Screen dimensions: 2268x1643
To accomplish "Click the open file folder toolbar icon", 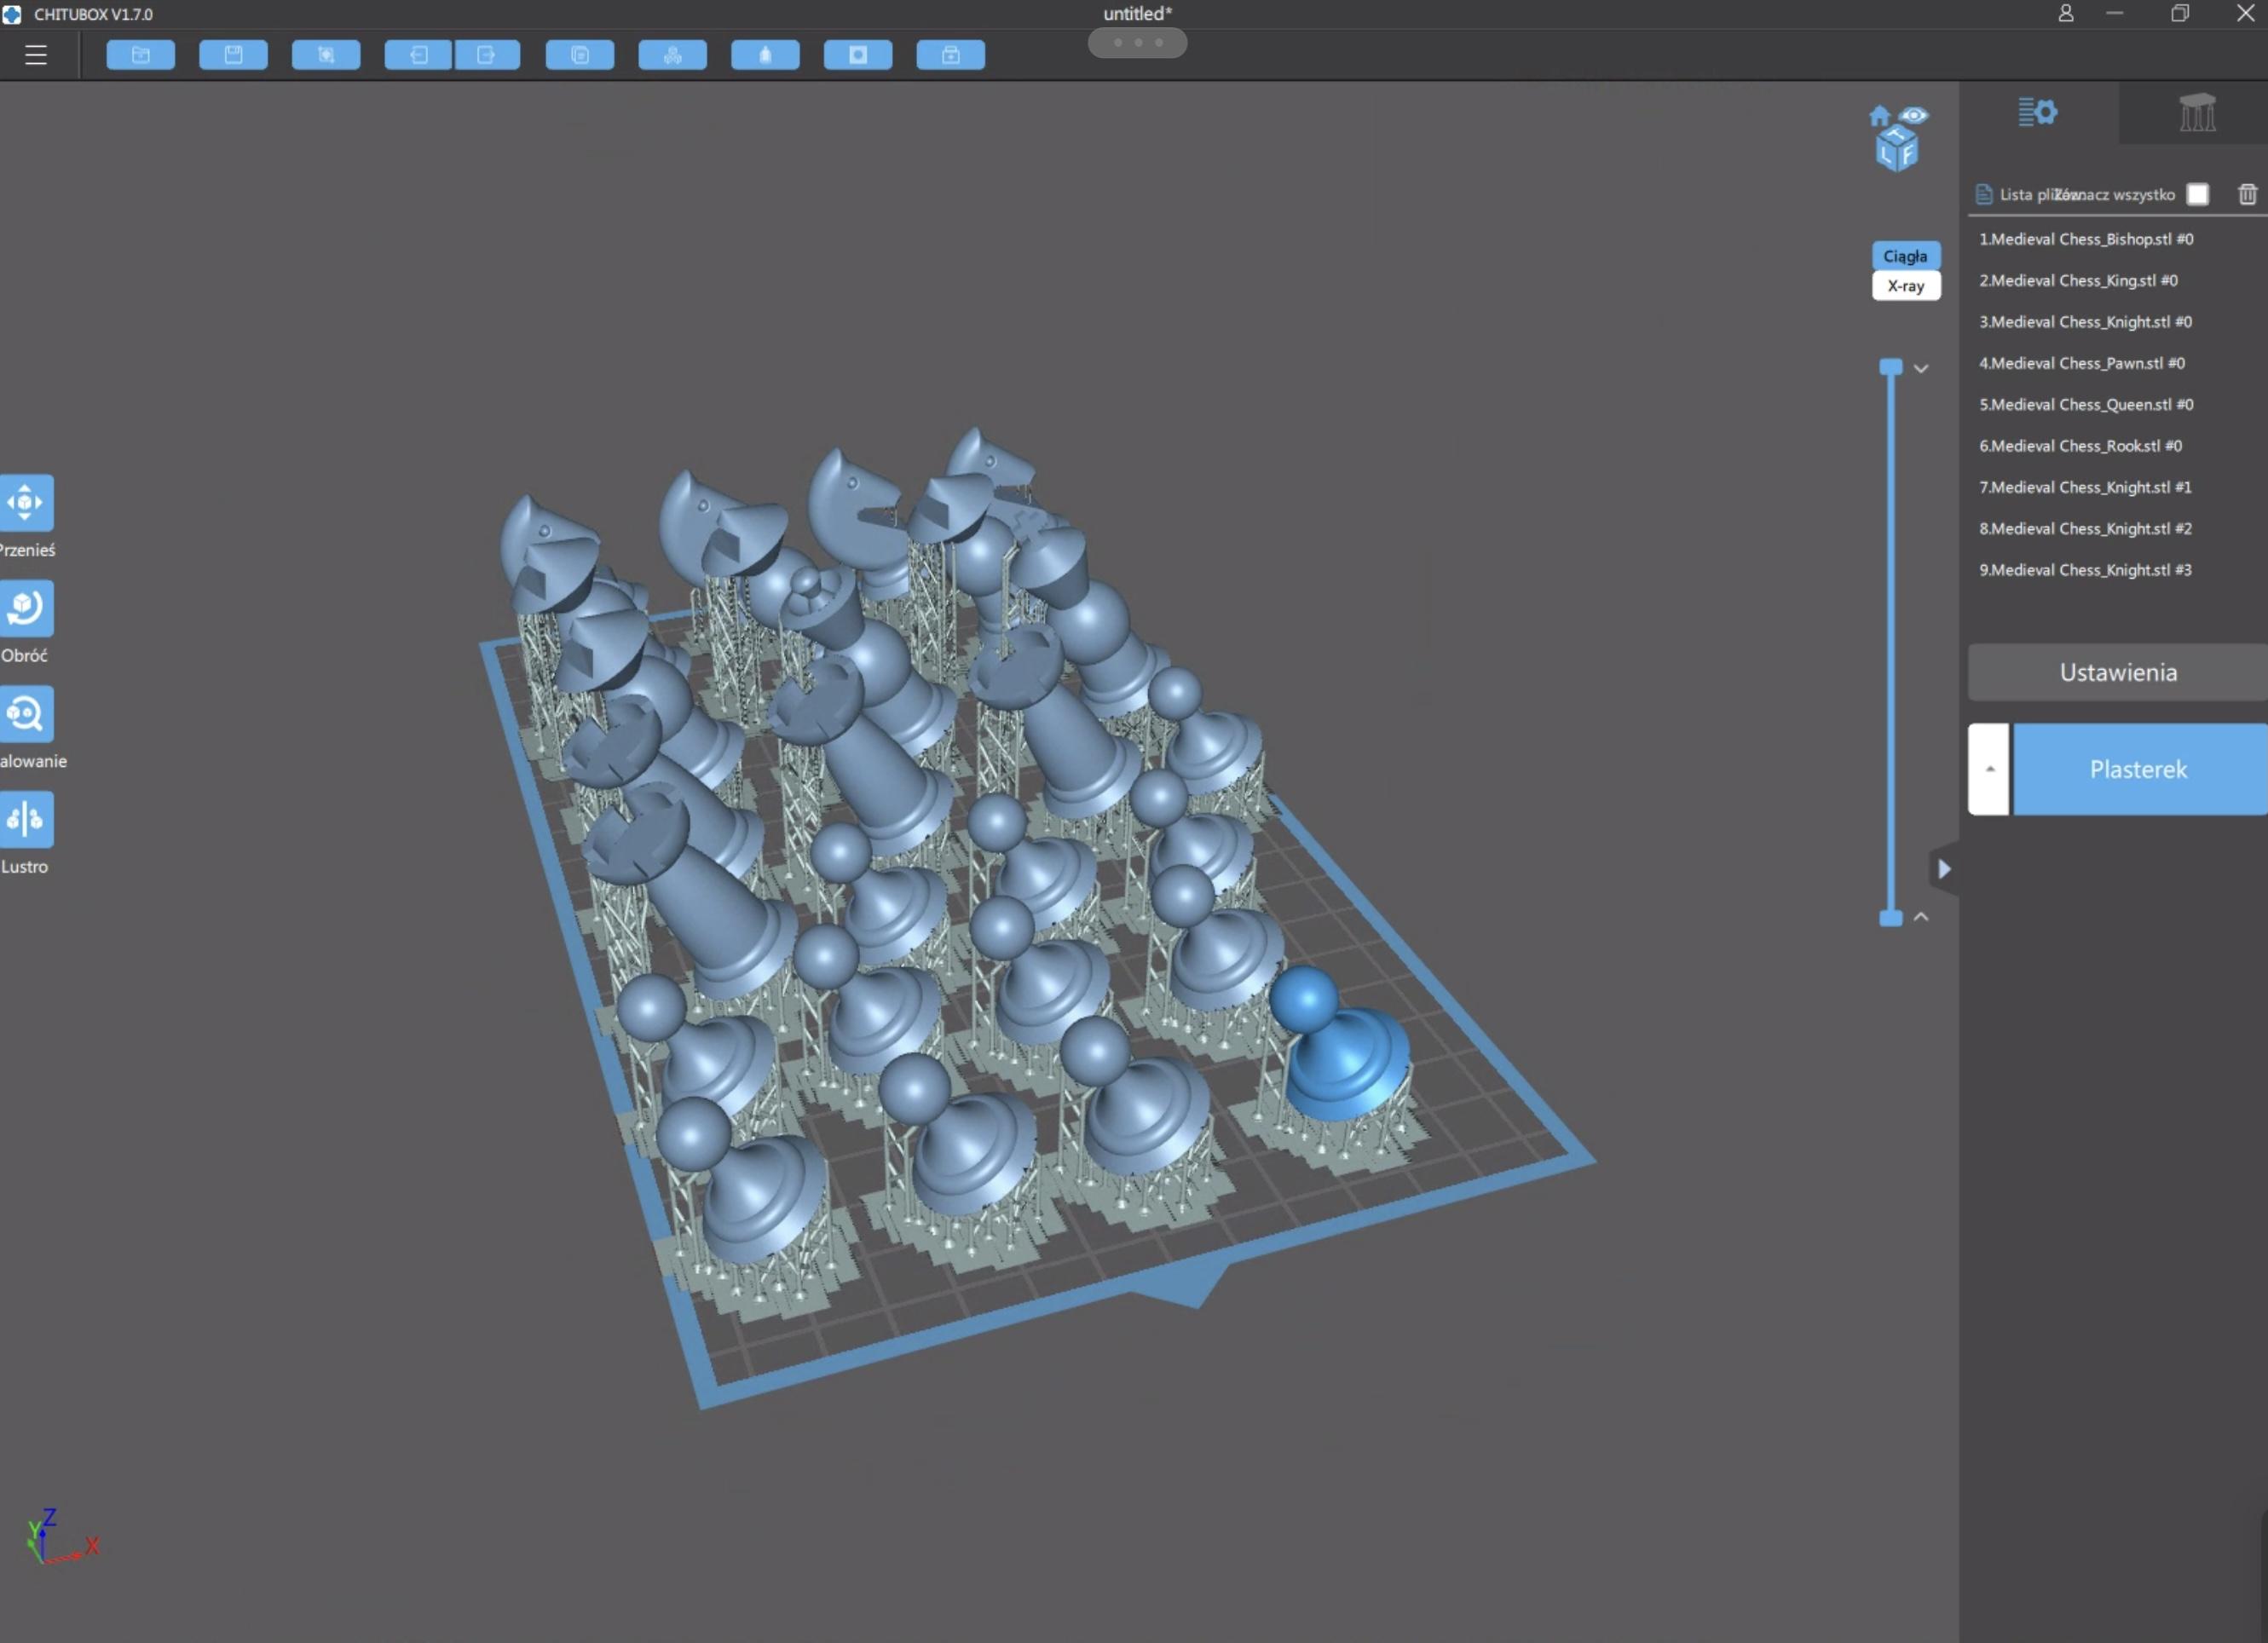I will pyautogui.click(x=140, y=55).
